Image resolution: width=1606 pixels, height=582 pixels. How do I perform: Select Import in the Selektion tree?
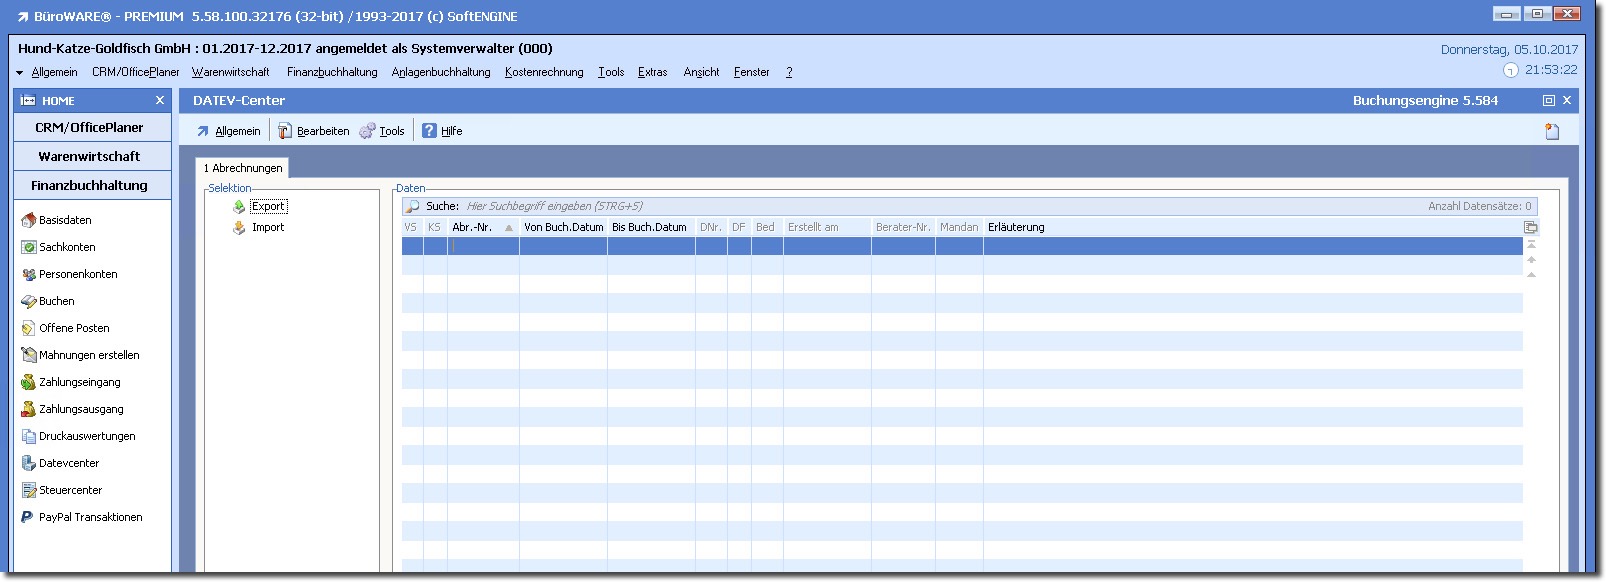coord(268,227)
